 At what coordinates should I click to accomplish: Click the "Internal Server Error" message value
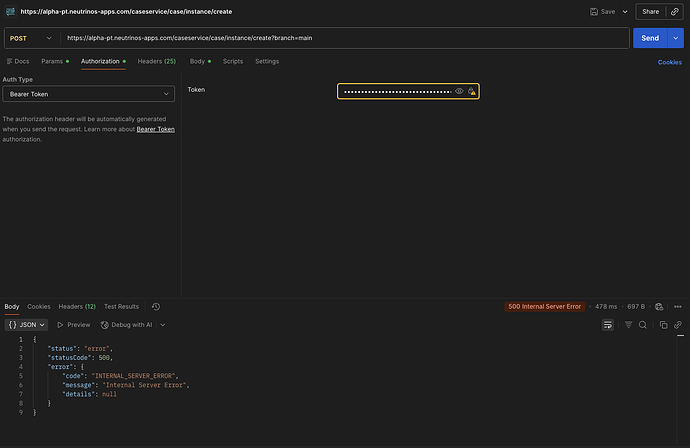(144, 385)
